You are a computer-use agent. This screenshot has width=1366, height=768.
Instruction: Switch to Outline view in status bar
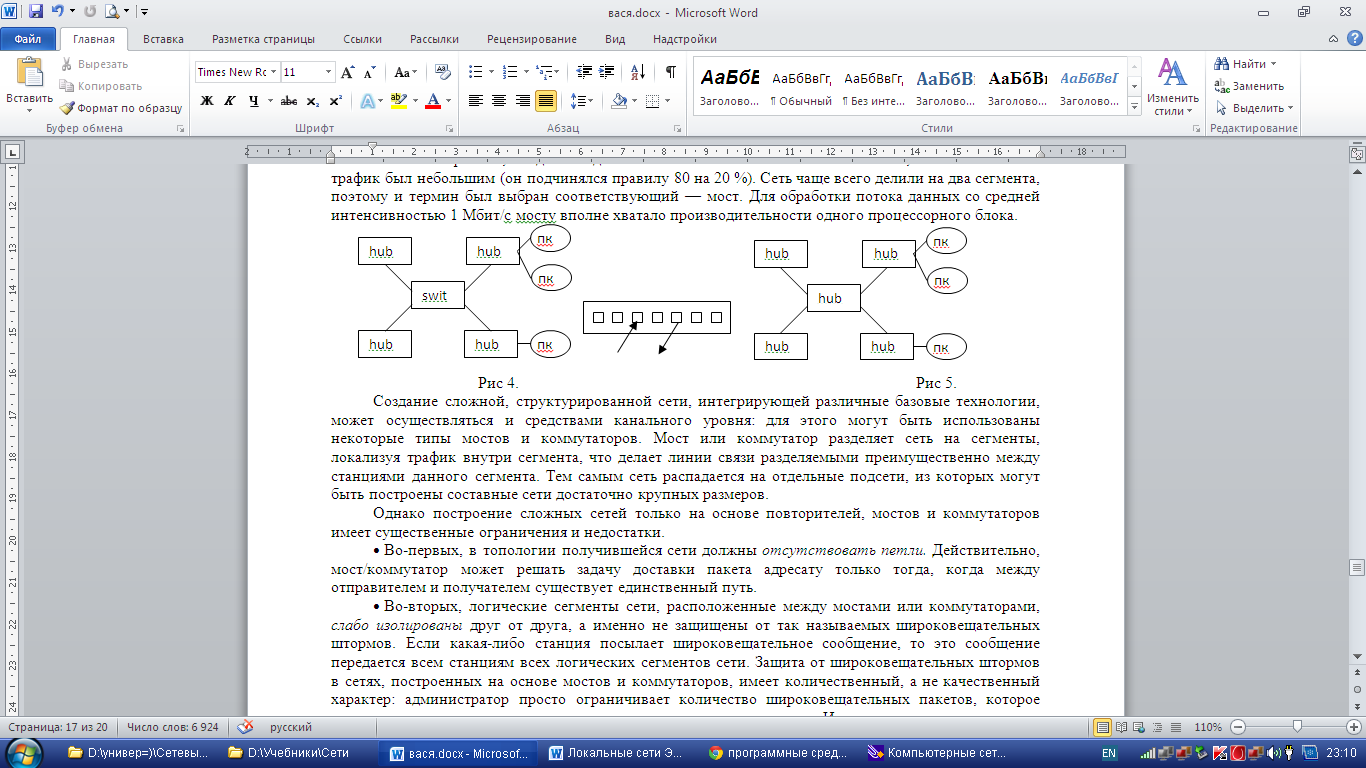coord(1157,727)
